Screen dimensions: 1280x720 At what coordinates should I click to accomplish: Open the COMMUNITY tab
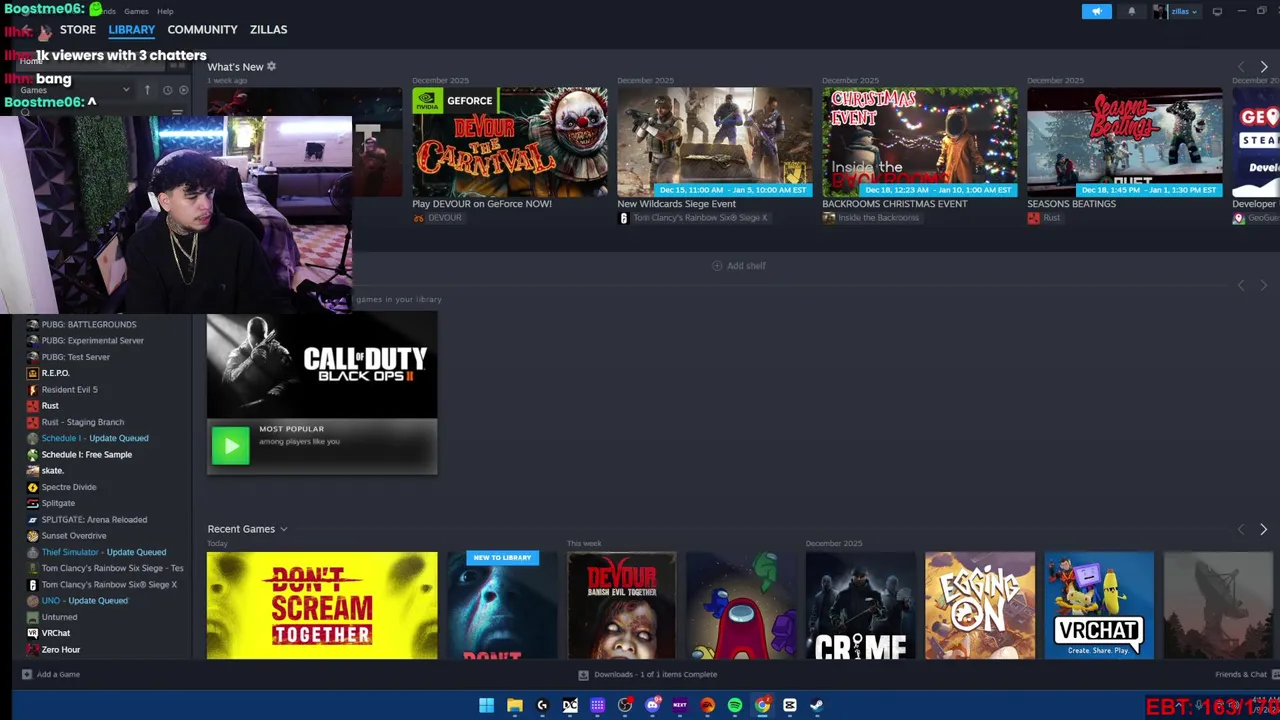pos(202,30)
